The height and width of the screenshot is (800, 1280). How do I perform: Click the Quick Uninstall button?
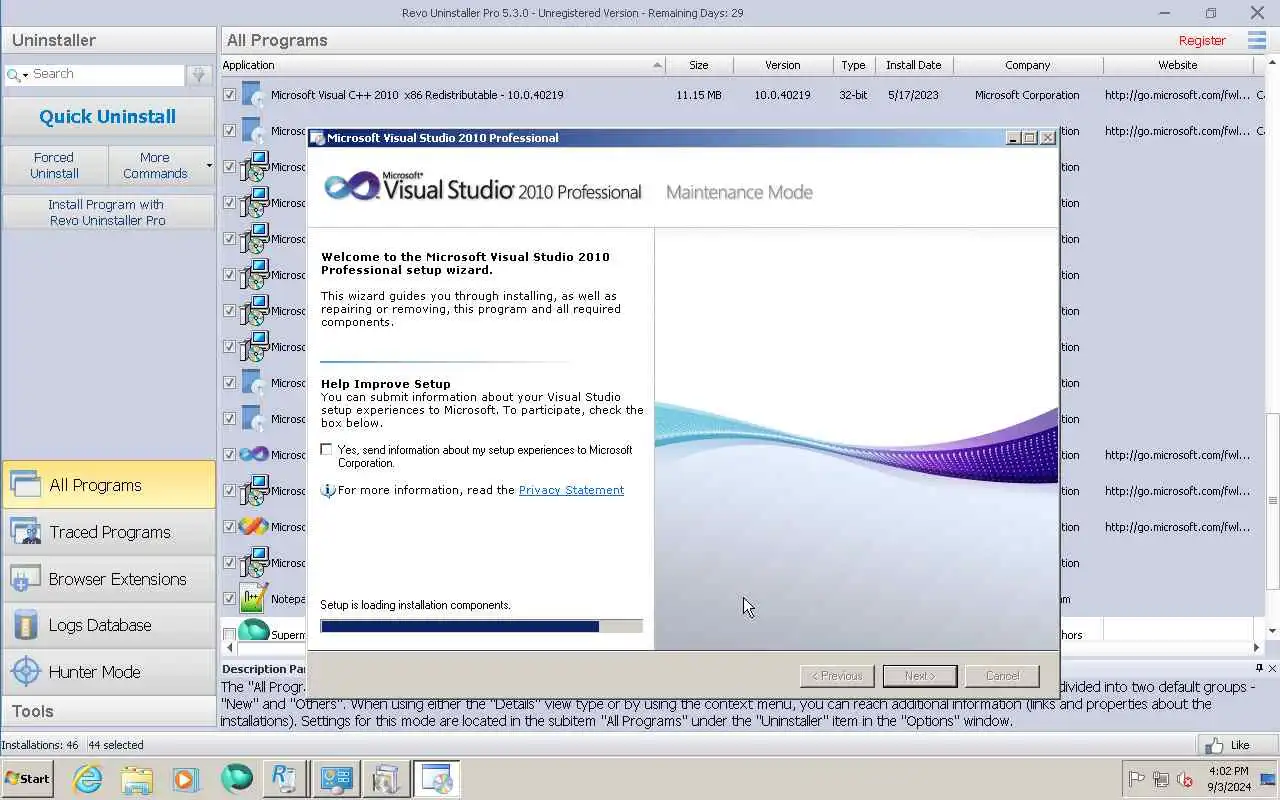108,117
